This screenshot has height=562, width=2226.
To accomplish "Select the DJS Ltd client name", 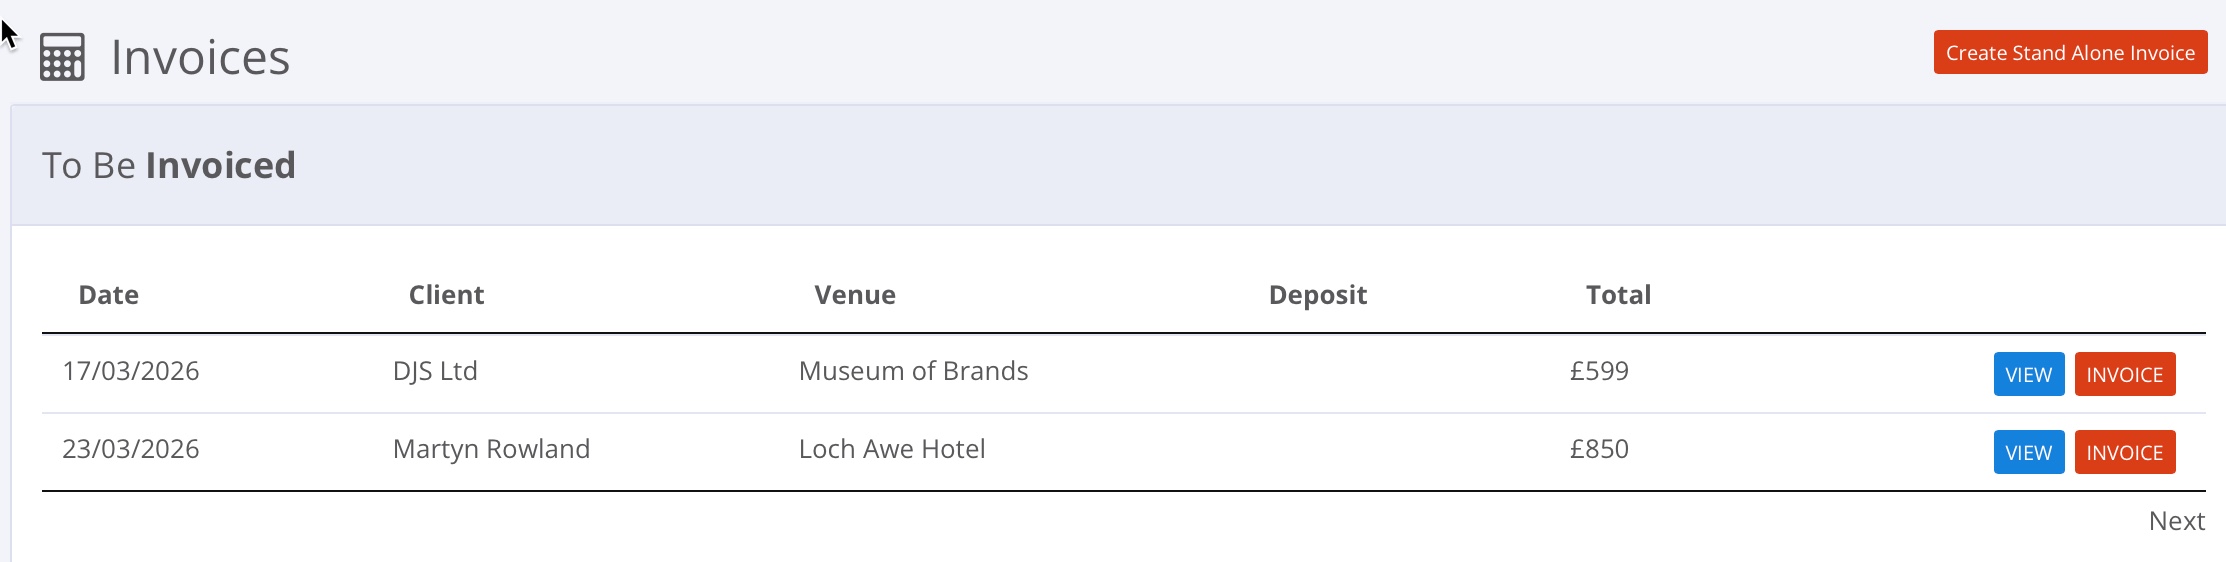I will 435,371.
